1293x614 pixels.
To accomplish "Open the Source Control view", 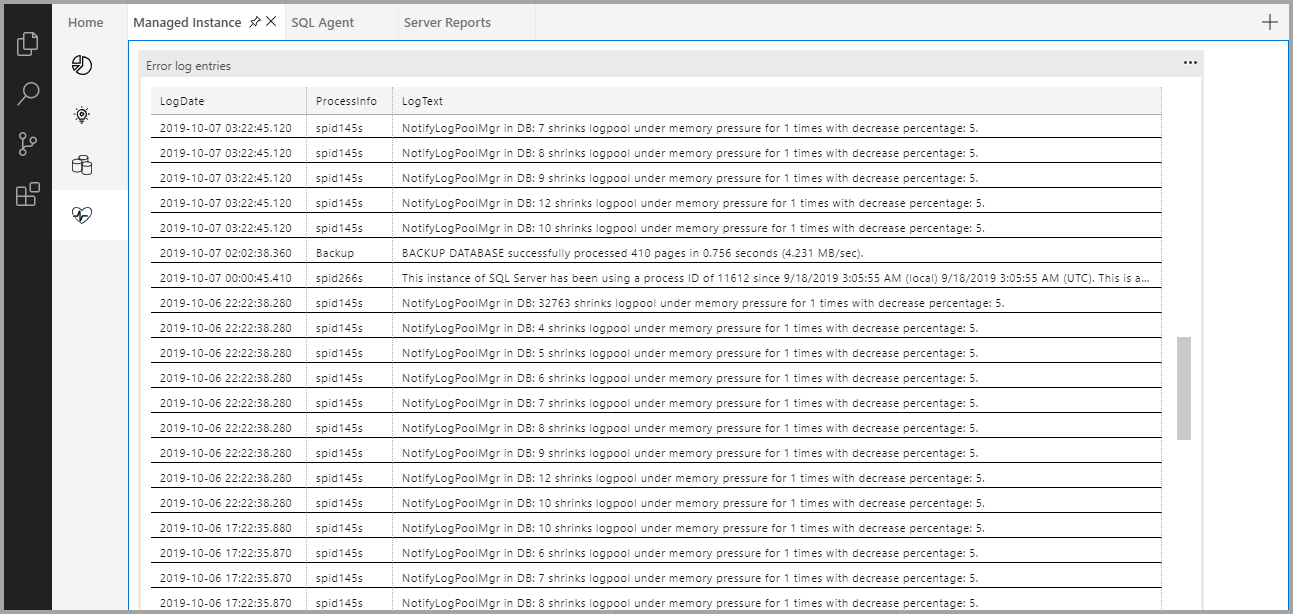I will pos(27,143).
